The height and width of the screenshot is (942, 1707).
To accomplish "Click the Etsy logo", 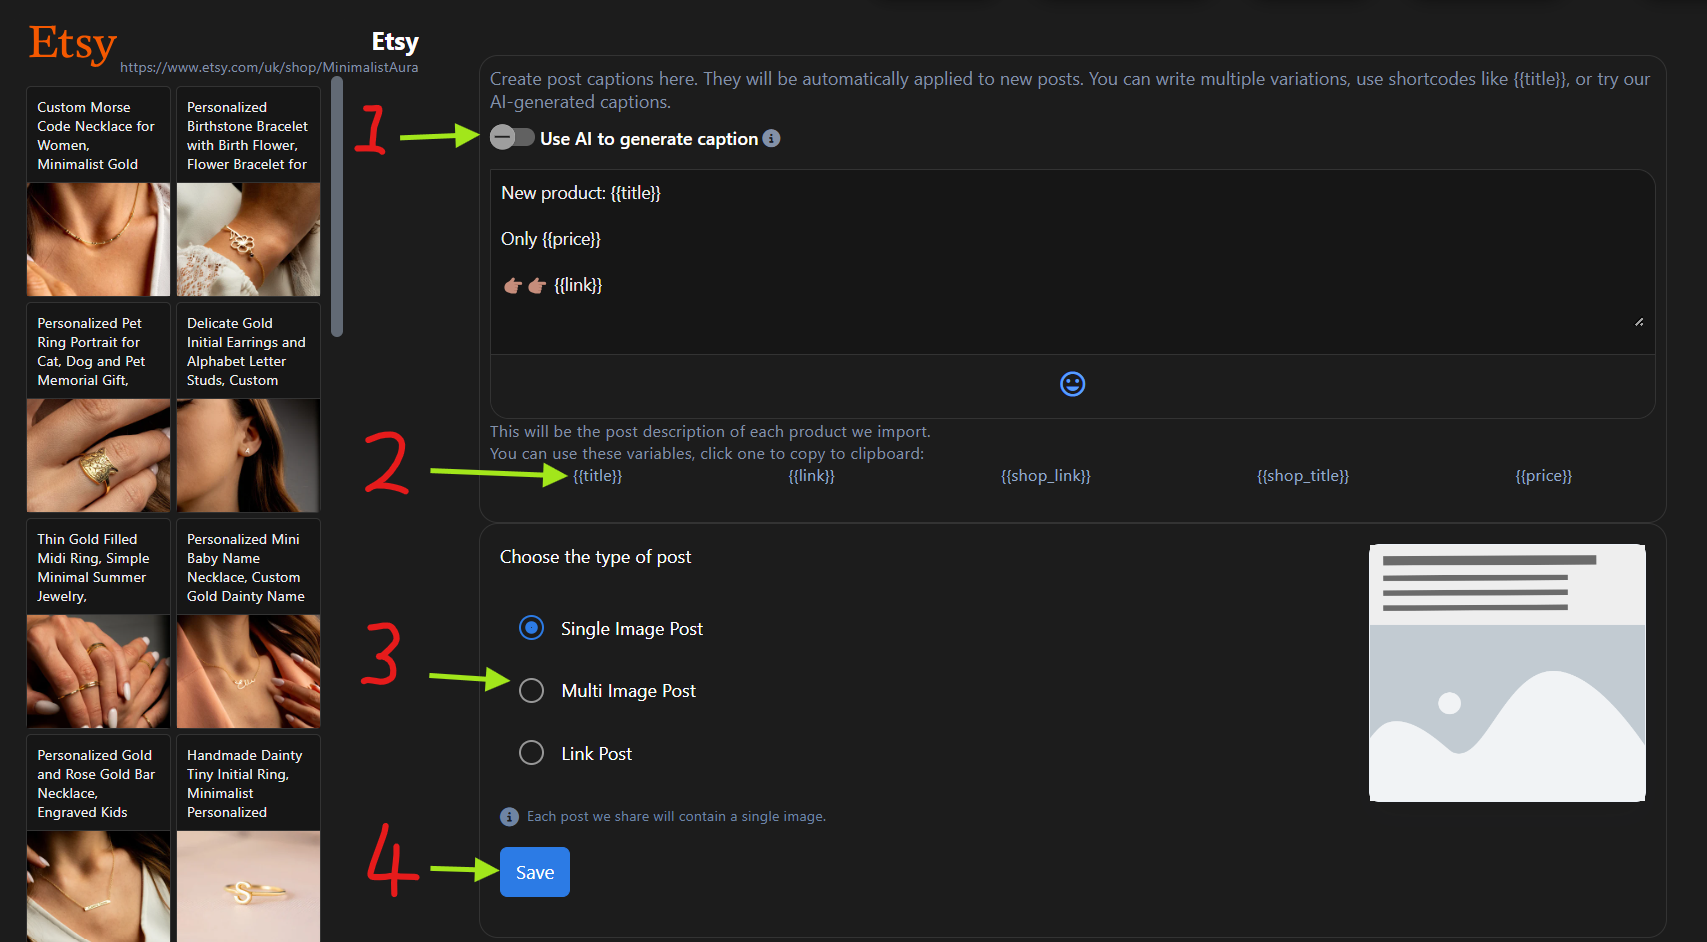I will (x=72, y=45).
